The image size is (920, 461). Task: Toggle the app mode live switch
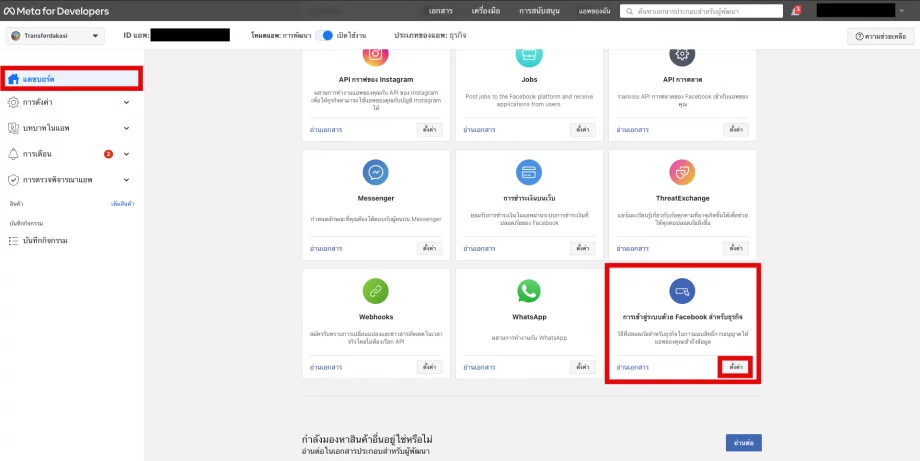[324, 35]
